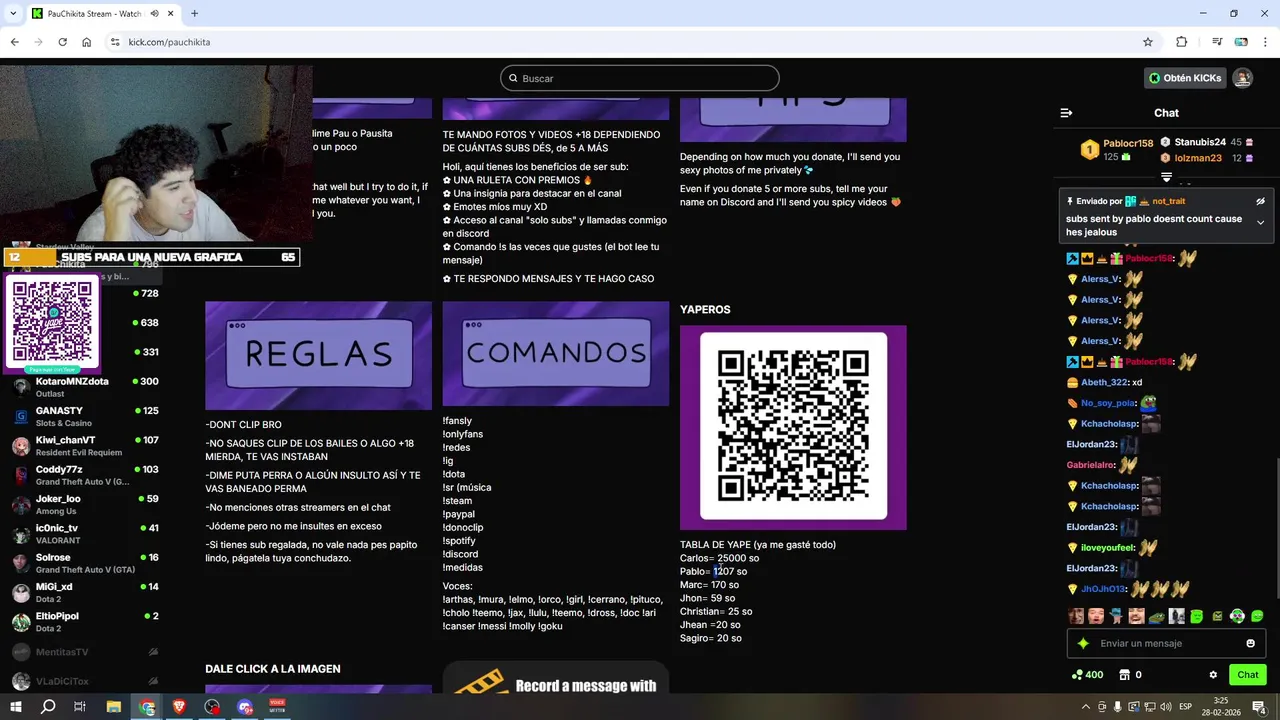
Task: Open the browser Extensions puzzle icon
Action: coord(1181,42)
